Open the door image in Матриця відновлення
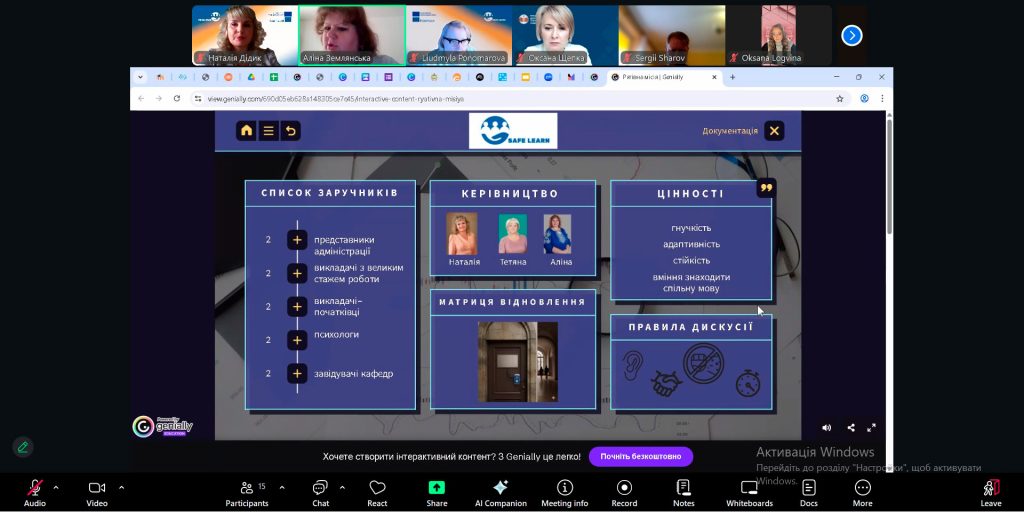The width and height of the screenshot is (1024, 512). 518,361
